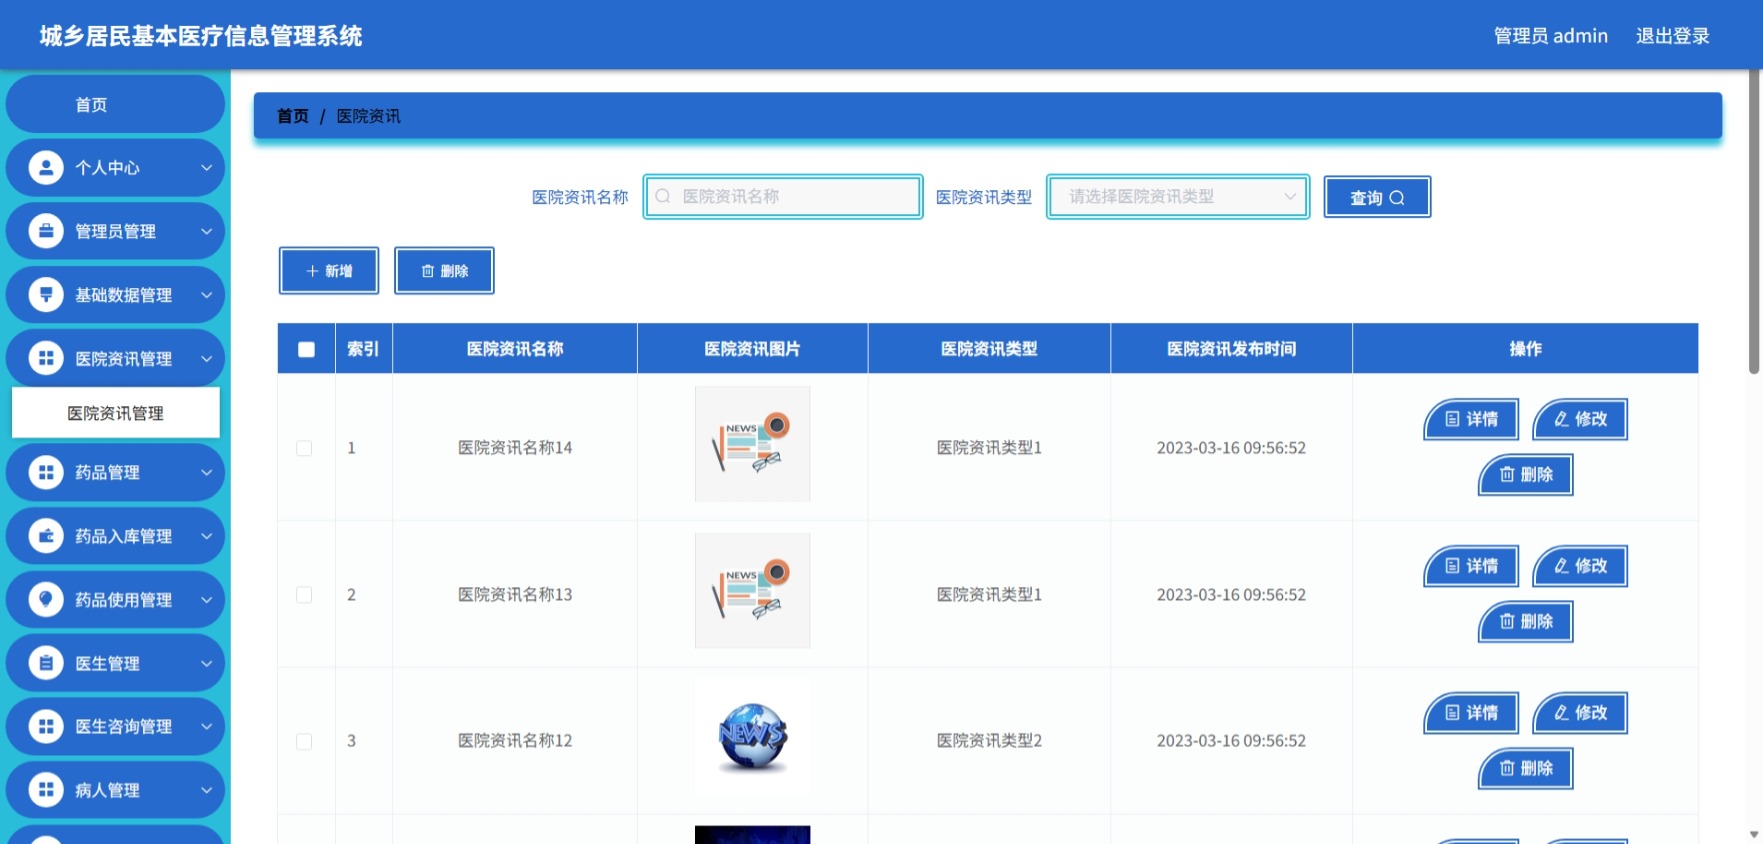Select the 医院资讯管理 submenu item

(115, 413)
